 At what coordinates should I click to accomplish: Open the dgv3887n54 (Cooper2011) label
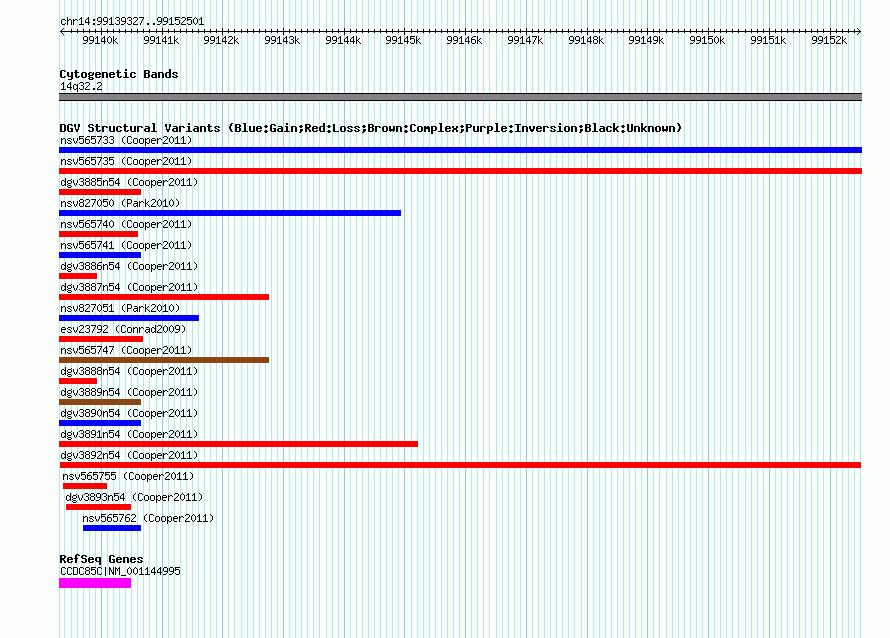coord(129,287)
